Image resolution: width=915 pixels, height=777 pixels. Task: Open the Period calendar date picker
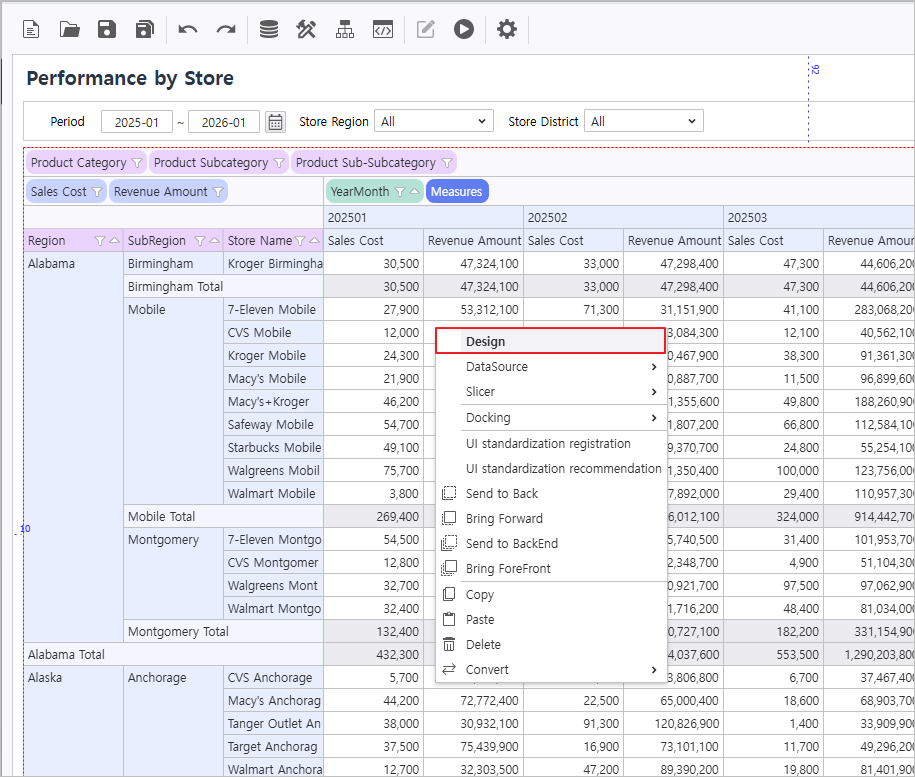(276, 122)
